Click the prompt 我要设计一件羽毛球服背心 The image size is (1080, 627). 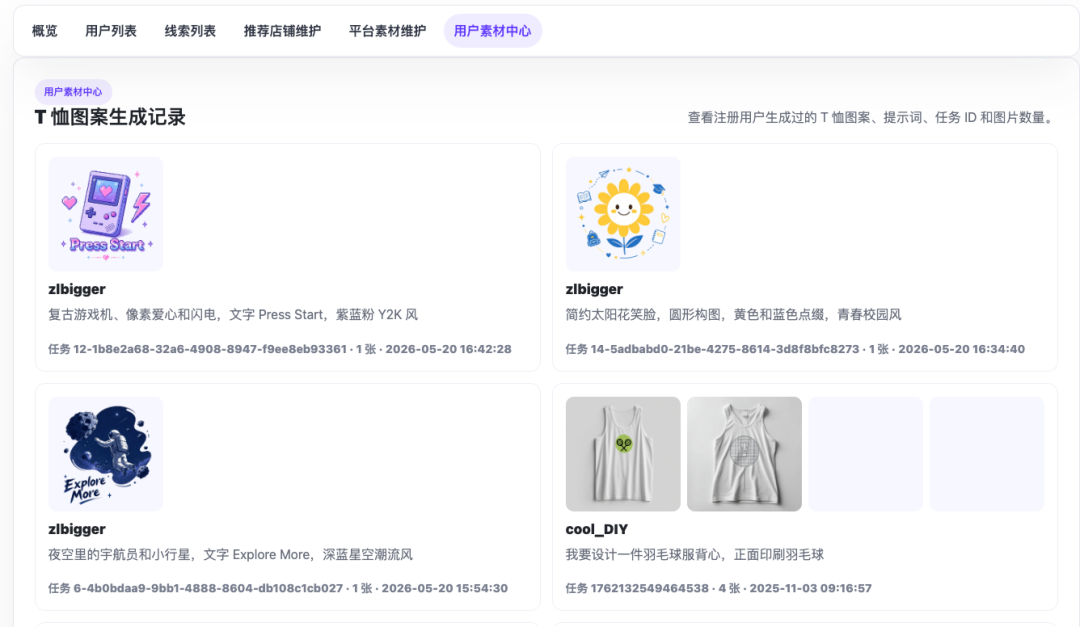(695, 555)
